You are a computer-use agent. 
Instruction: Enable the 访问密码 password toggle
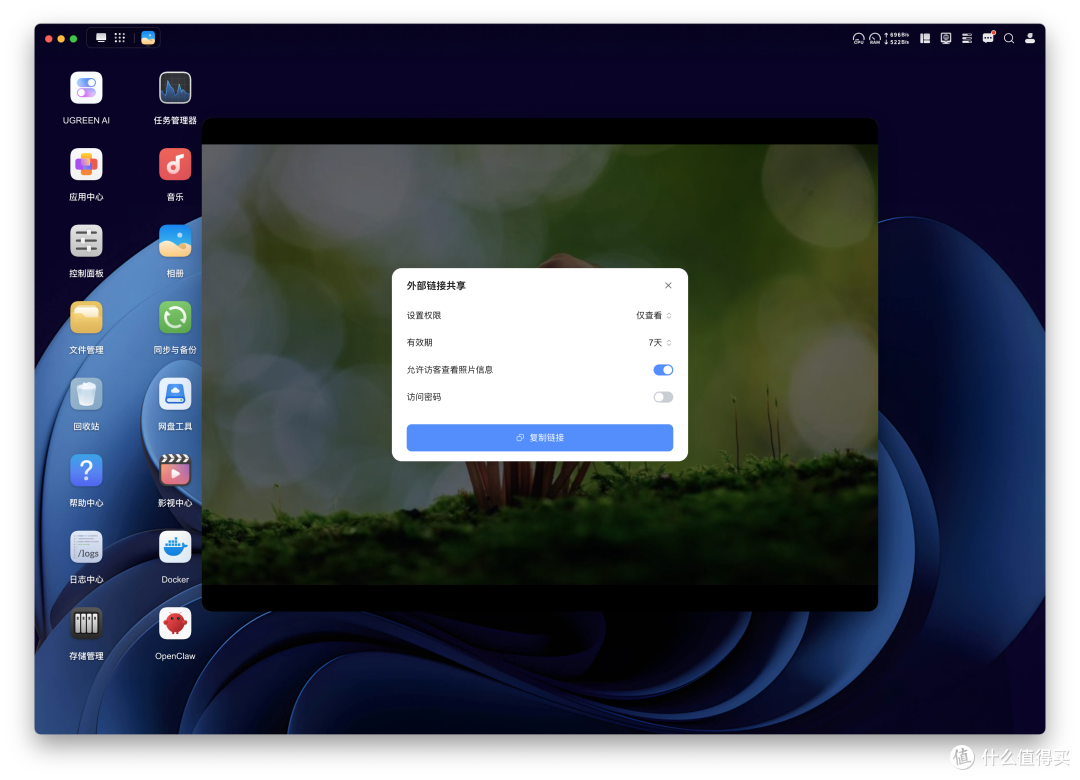coord(663,397)
